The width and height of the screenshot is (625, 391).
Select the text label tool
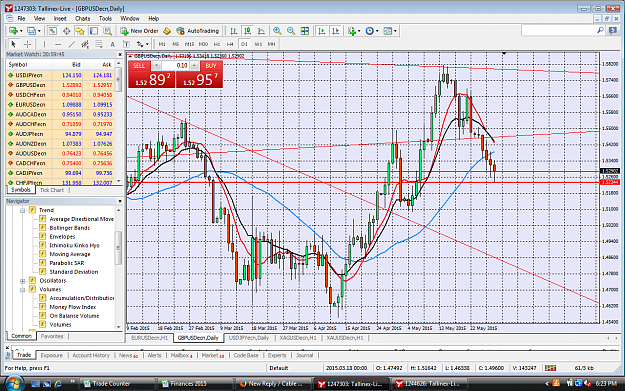click(126, 44)
